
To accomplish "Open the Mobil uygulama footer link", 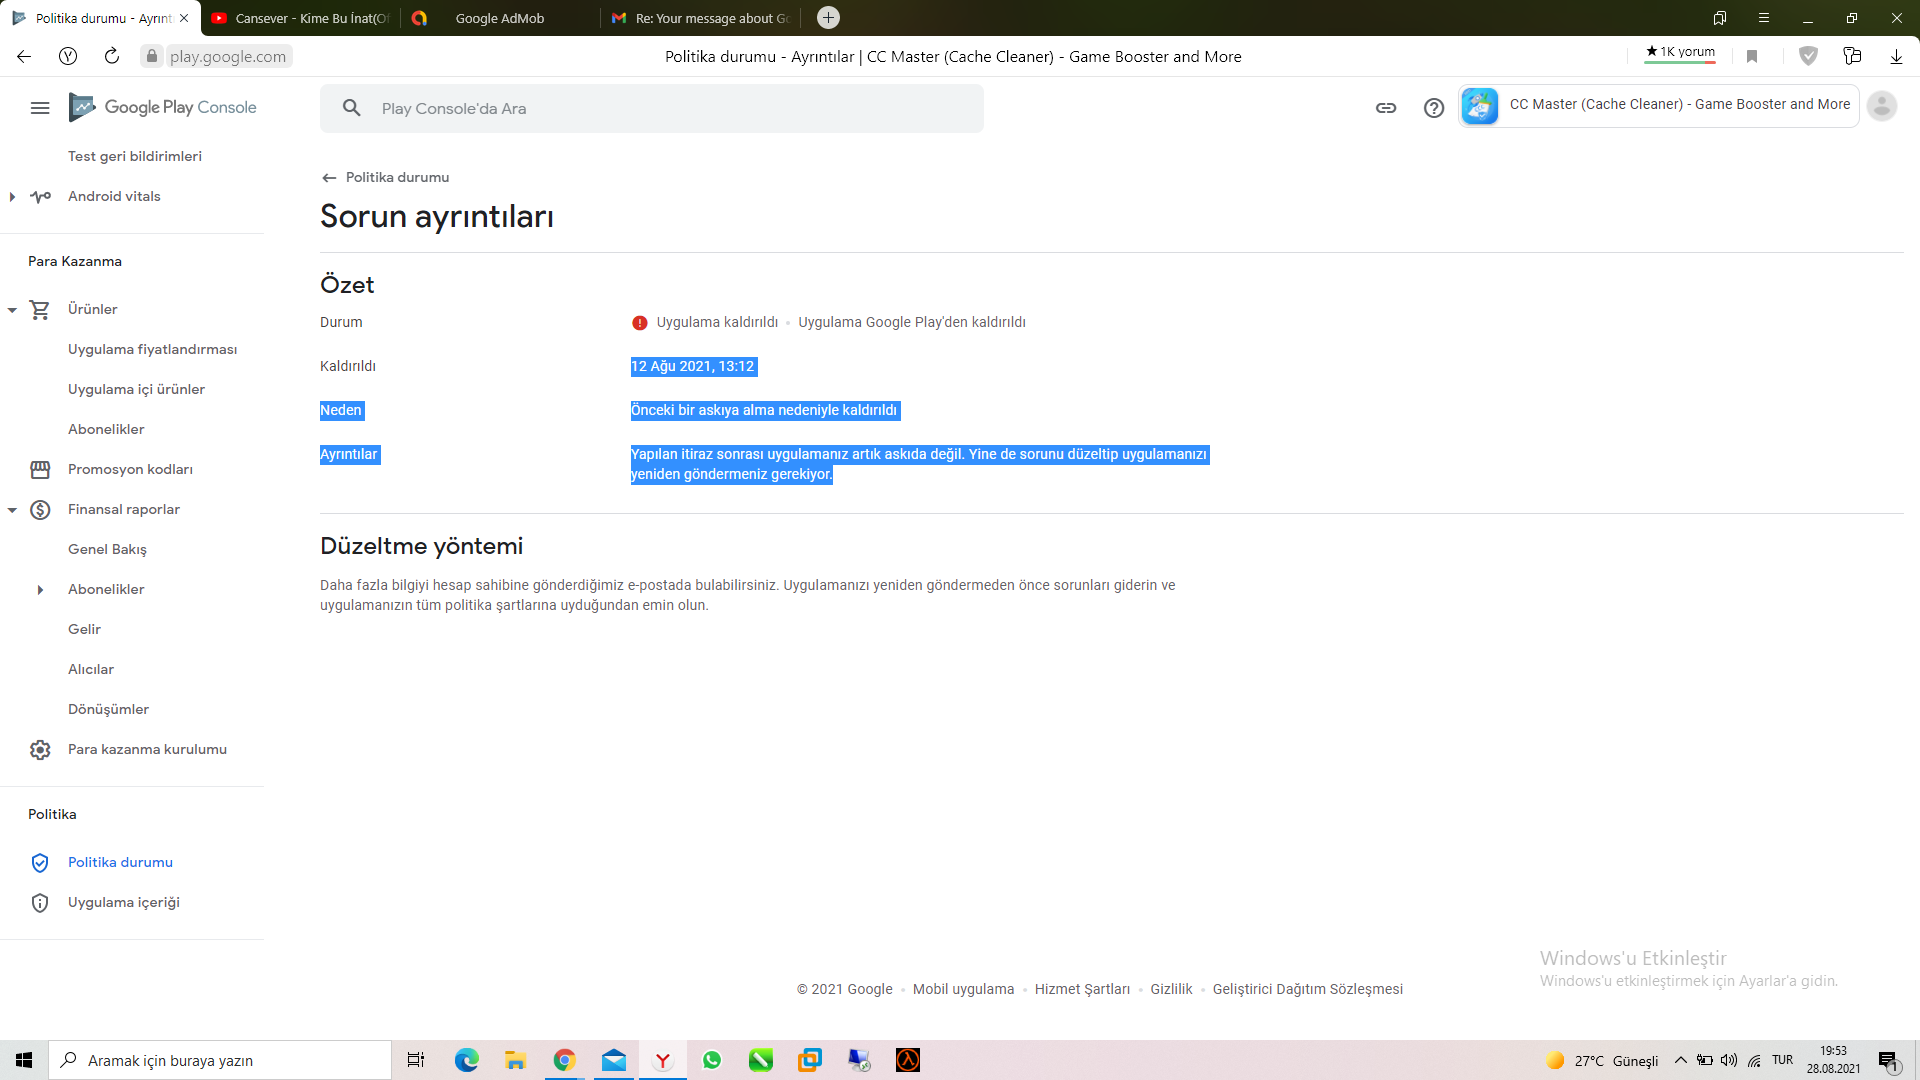I will (x=963, y=989).
